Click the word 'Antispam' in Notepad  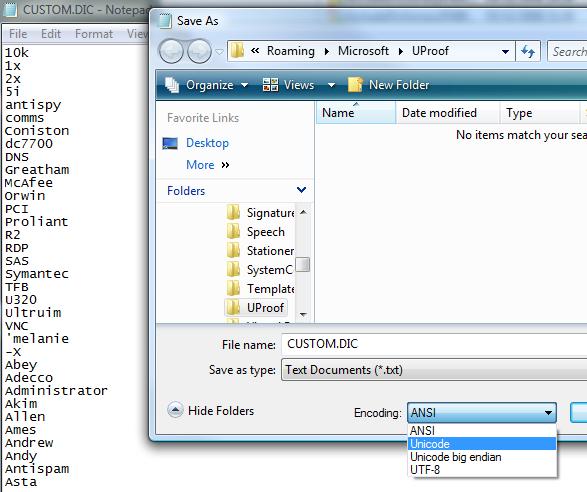[37, 469]
